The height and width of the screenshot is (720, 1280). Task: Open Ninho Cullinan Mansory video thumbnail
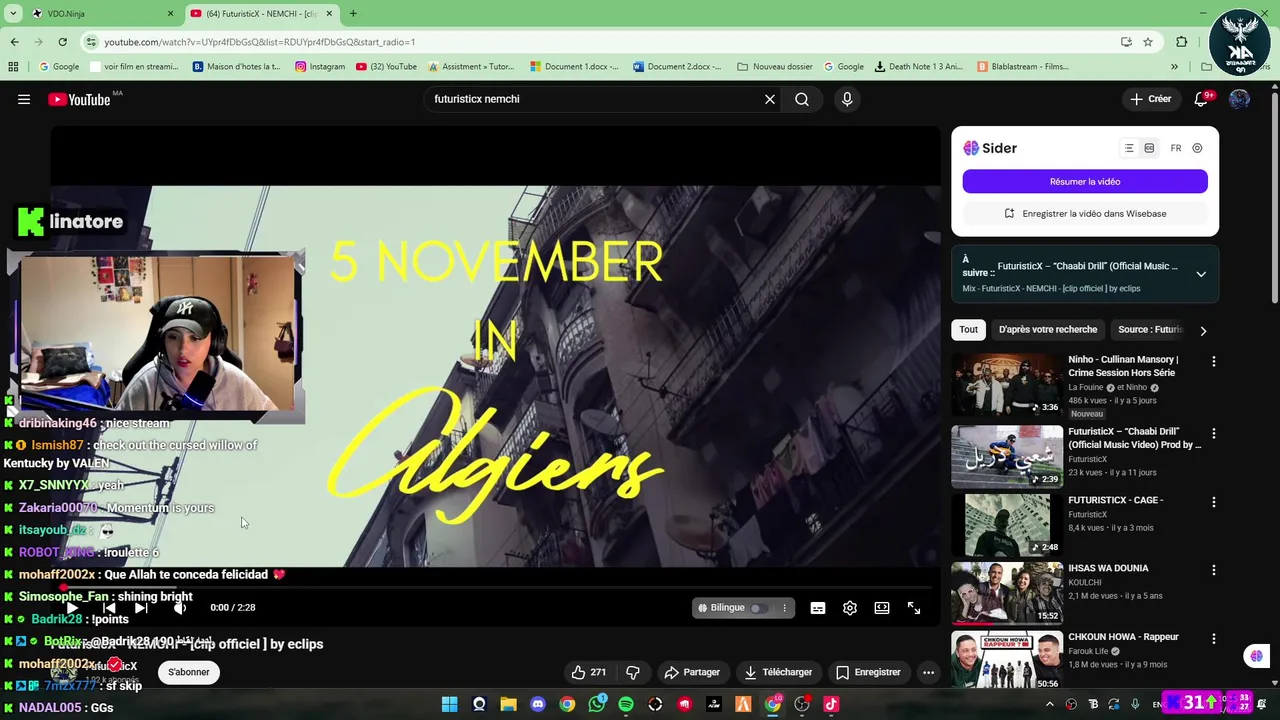(1007, 385)
